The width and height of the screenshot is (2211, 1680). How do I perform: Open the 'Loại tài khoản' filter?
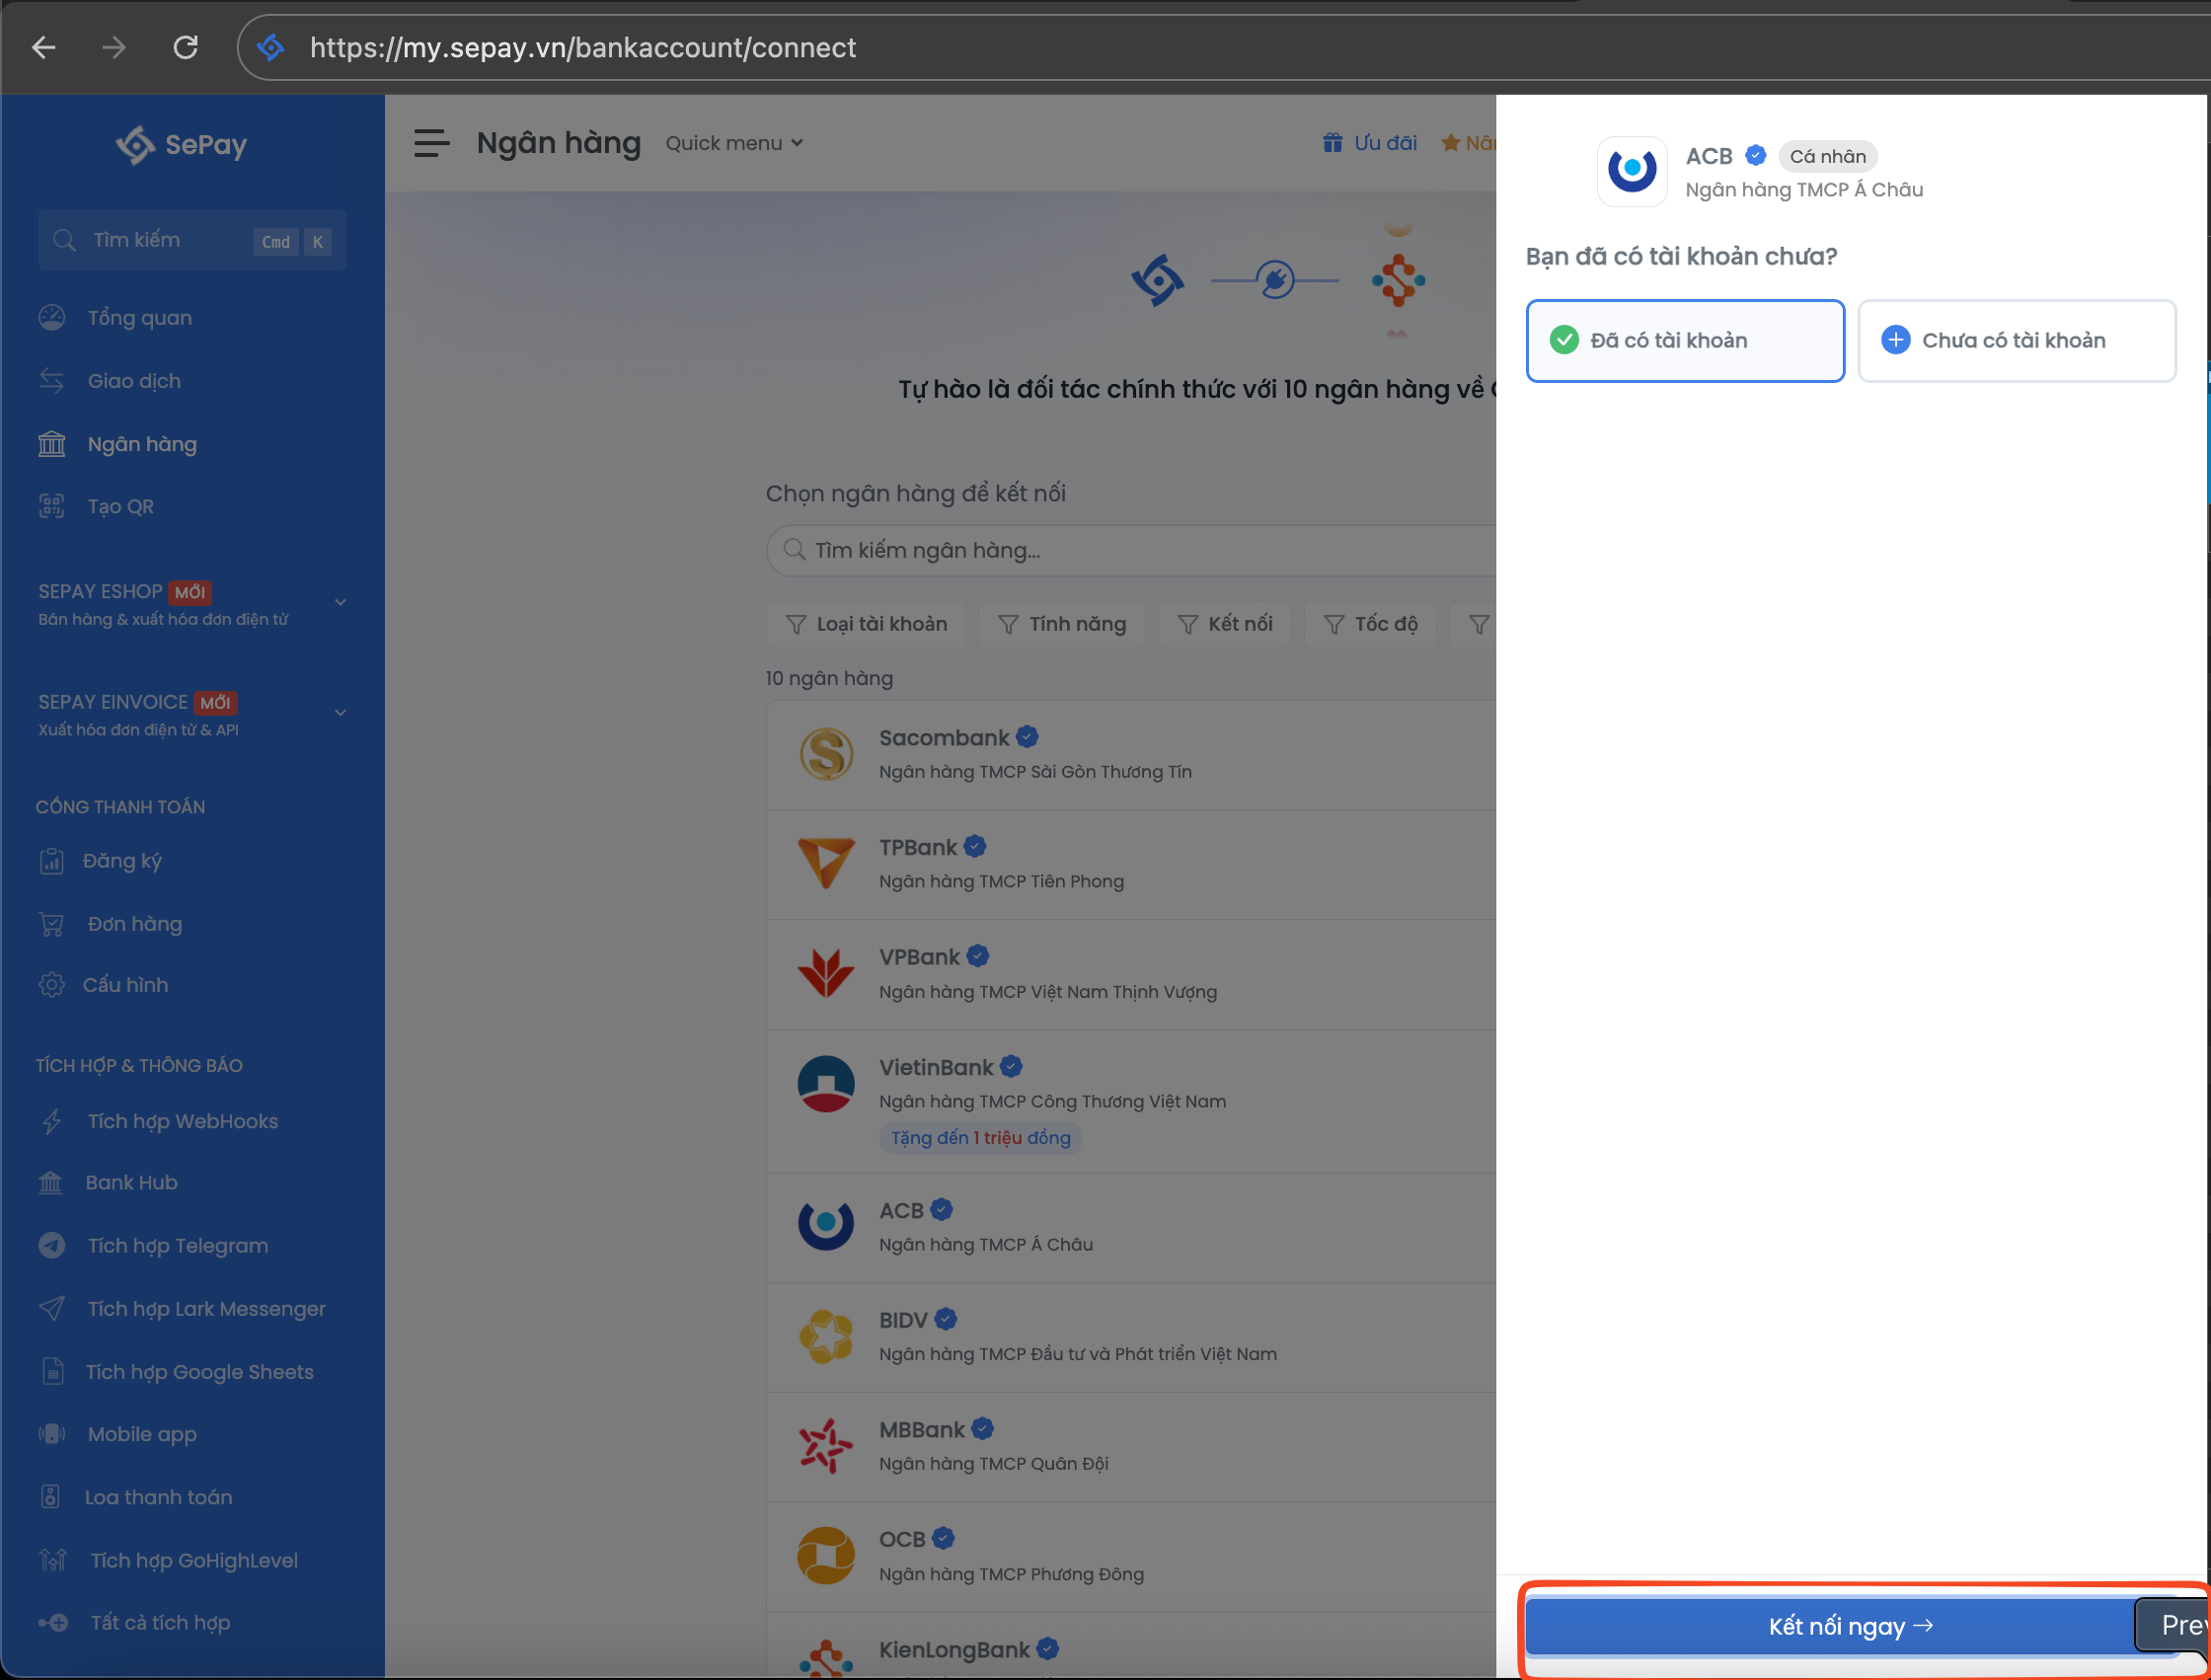pyautogui.click(x=866, y=624)
